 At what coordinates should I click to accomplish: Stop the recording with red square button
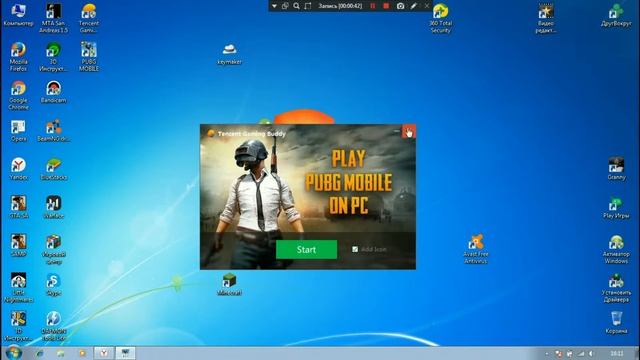(386, 6)
